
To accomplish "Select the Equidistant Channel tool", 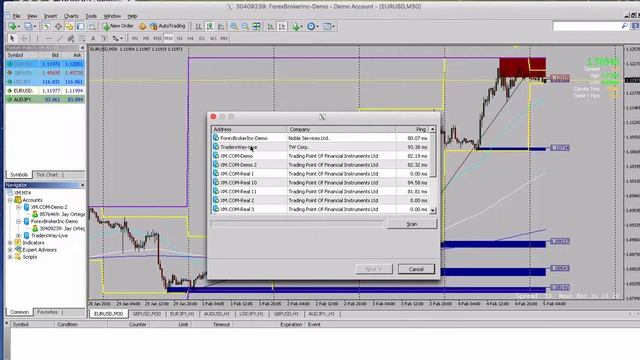I will 71,38.
